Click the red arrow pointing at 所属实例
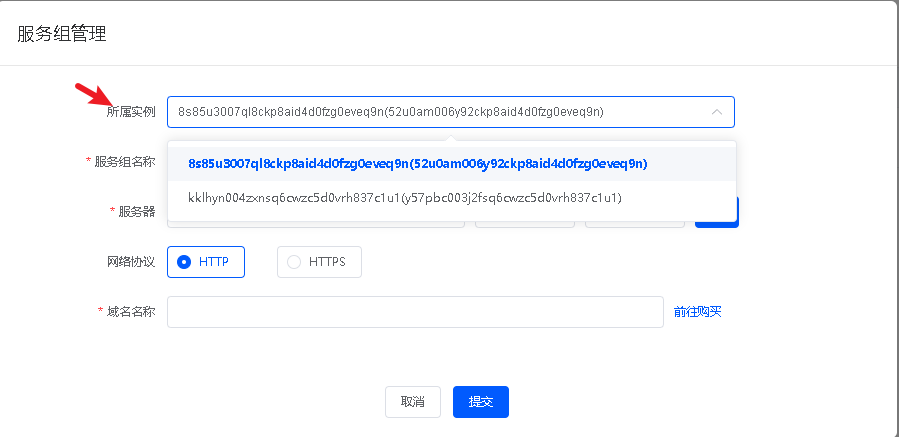The width and height of the screenshot is (899, 437). coord(94,95)
